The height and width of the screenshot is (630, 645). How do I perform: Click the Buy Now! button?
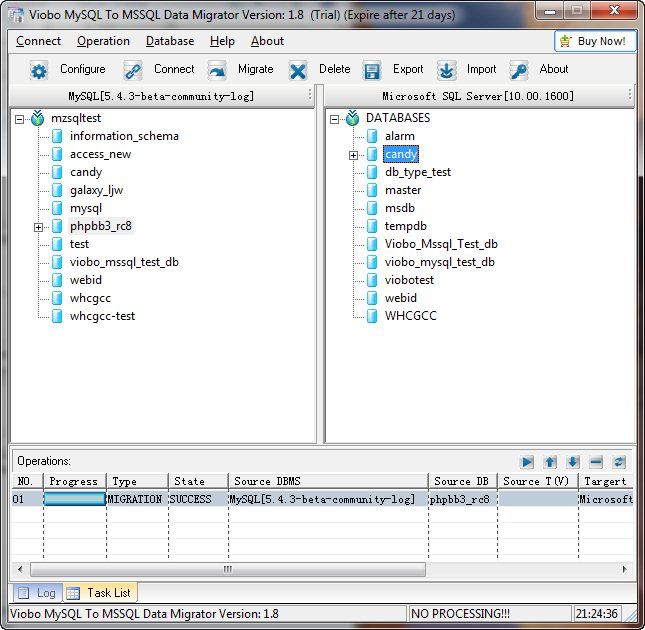click(595, 41)
